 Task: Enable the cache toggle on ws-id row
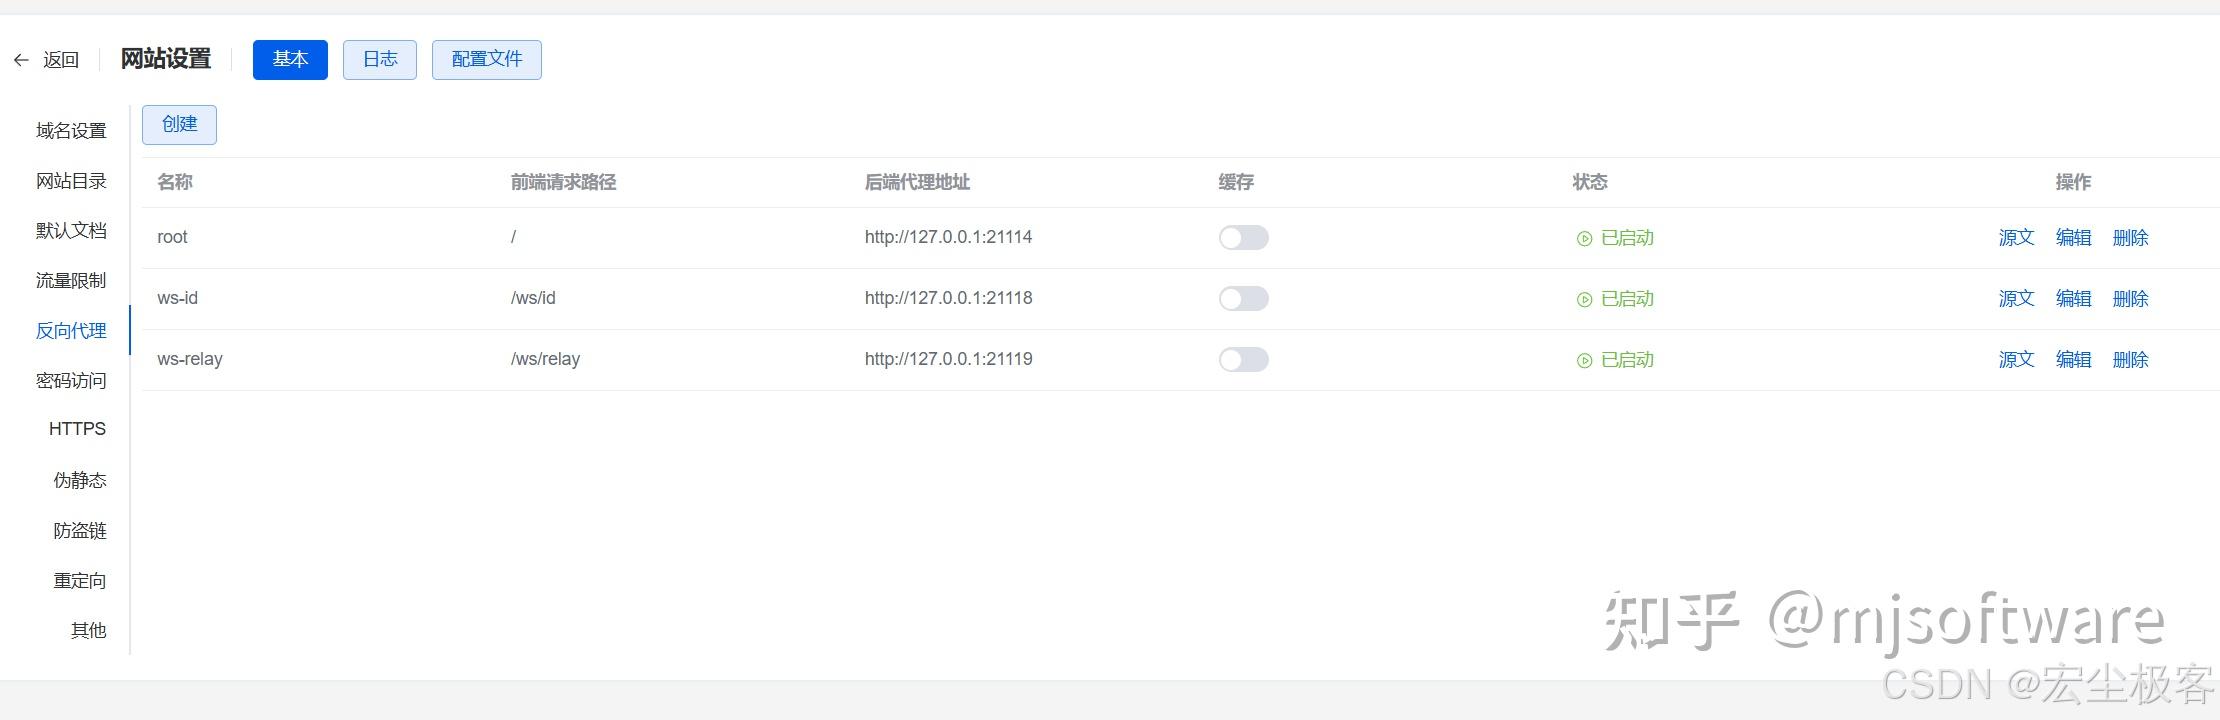point(1243,298)
